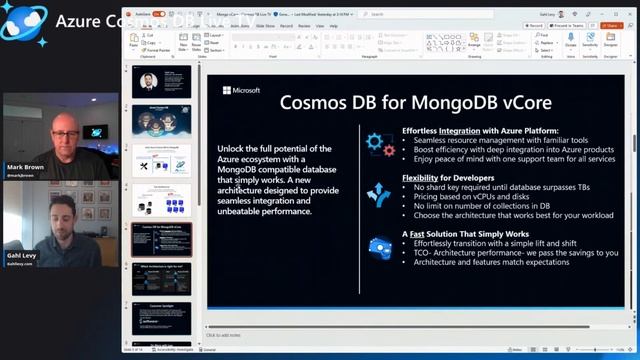Select slide 1 thumbnail with portrait photo

tap(161, 82)
